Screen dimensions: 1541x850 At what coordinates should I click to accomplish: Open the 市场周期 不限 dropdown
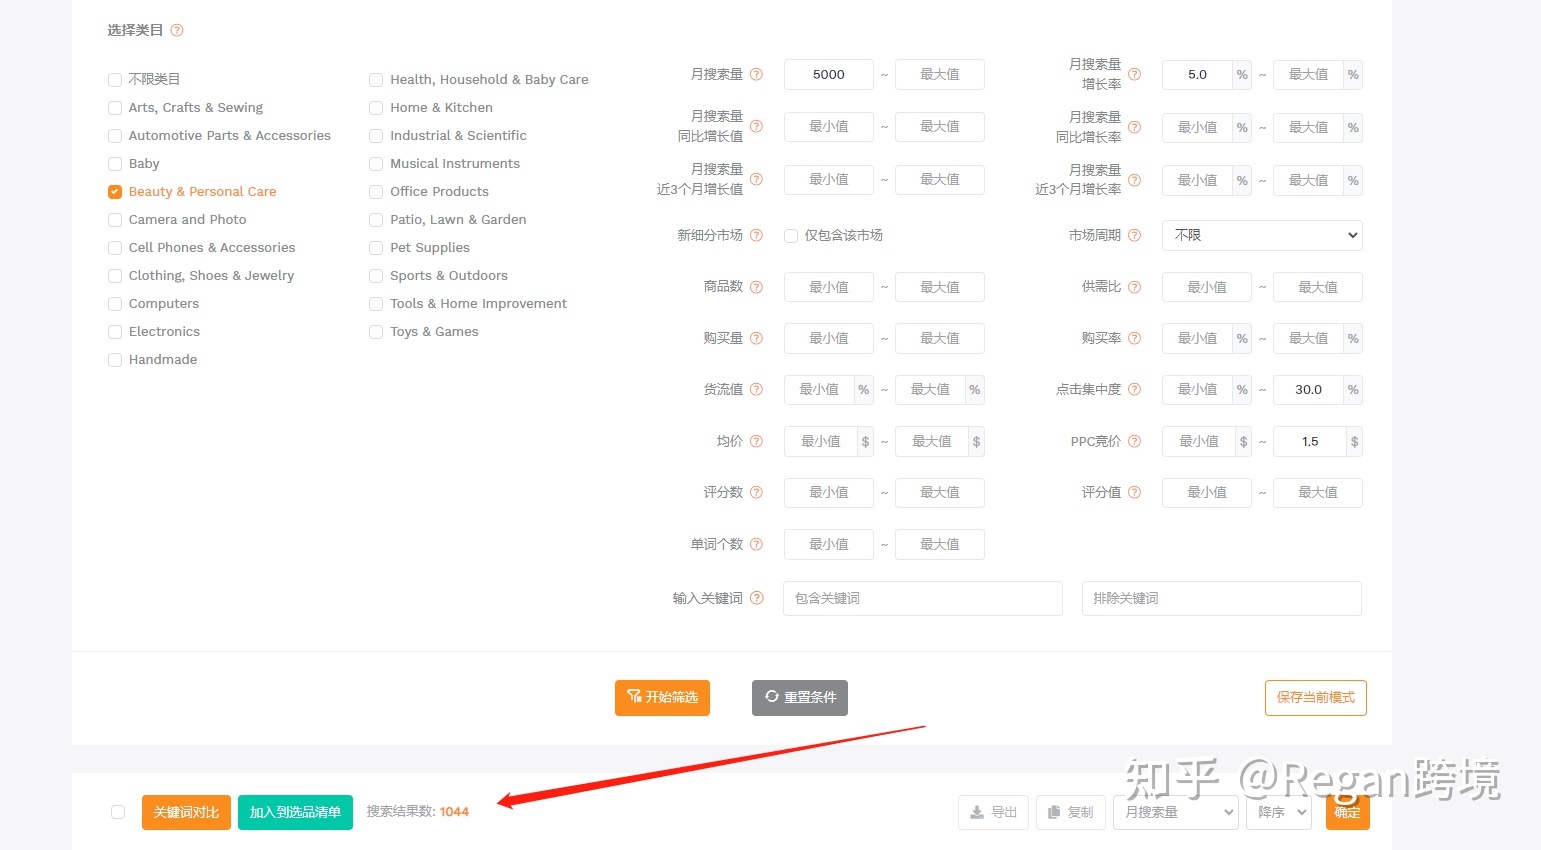(x=1261, y=235)
